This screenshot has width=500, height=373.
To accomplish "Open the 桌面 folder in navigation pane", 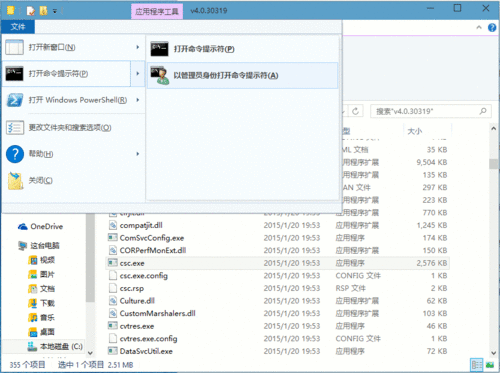I will coord(47,332).
